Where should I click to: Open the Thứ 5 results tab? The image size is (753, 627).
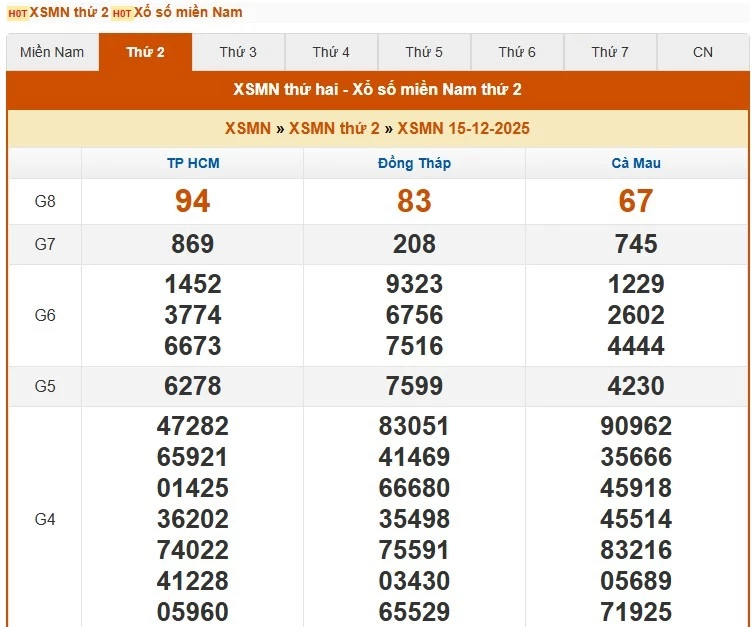[424, 52]
